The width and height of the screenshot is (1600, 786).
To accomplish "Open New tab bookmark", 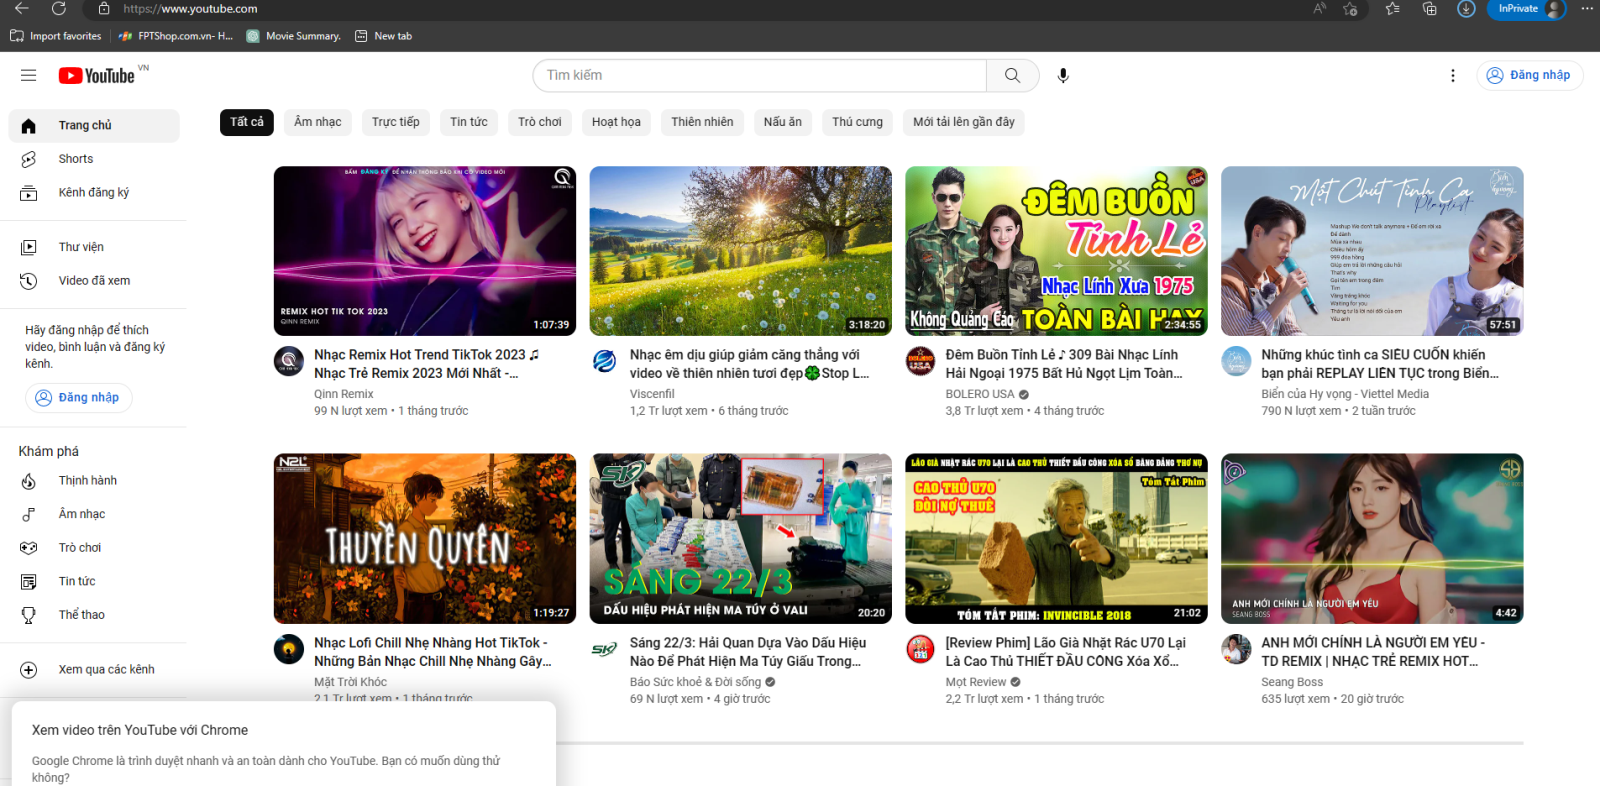I will (384, 36).
